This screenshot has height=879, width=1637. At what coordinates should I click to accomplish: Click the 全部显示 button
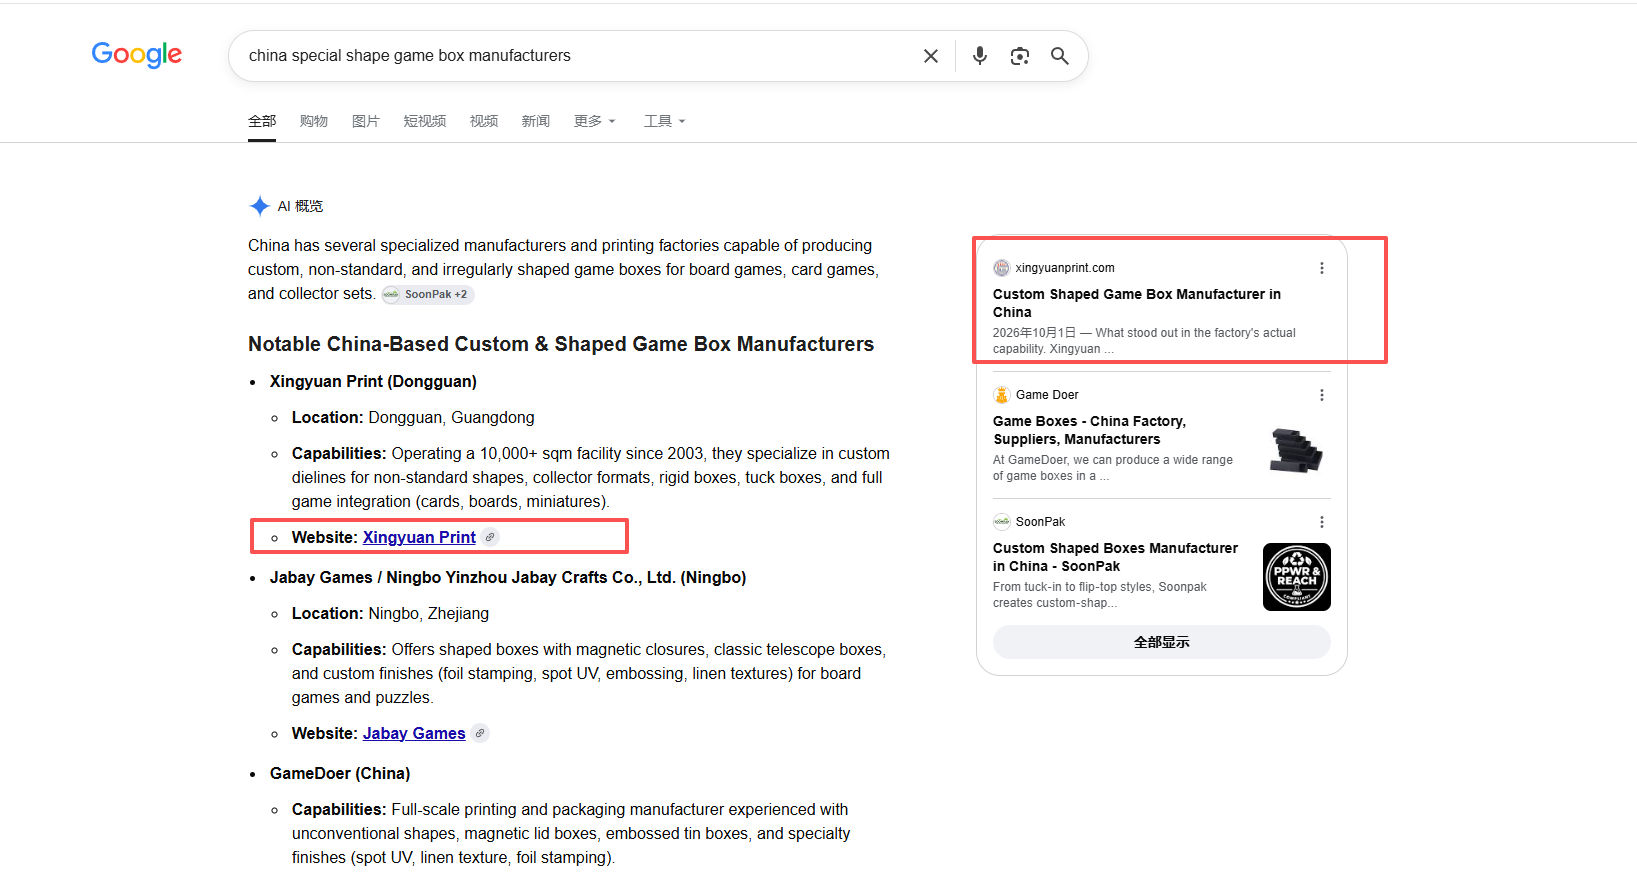1162,642
